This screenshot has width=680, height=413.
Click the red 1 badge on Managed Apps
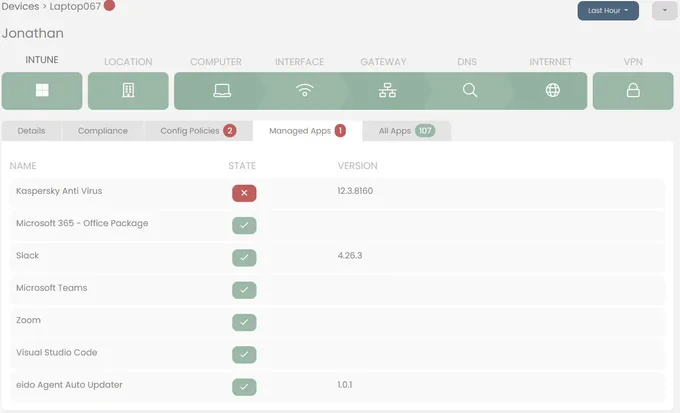[x=340, y=131]
